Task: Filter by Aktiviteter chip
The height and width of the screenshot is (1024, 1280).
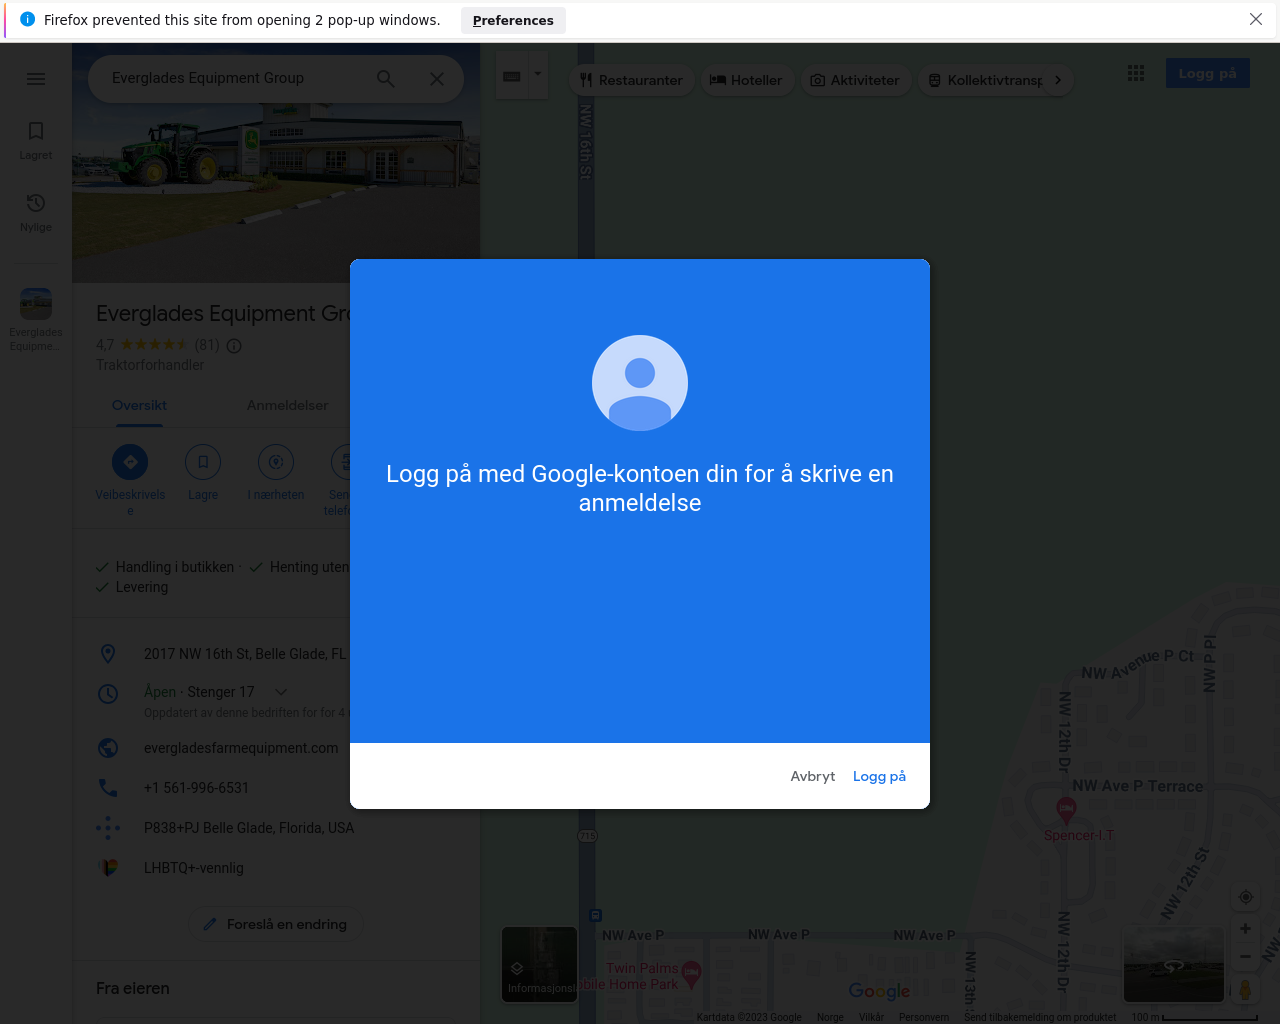Action: (x=855, y=80)
